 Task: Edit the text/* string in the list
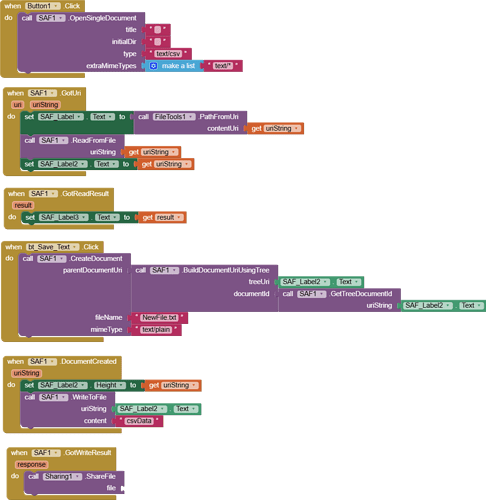click(x=223, y=66)
